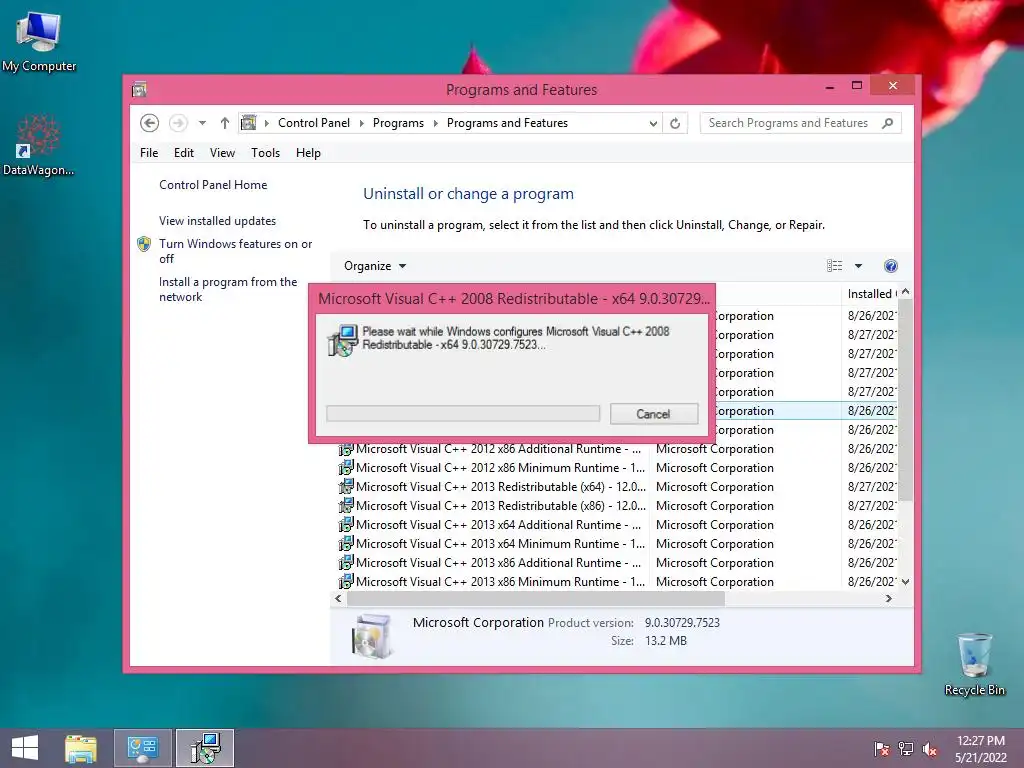Refresh the Programs and Features list
The height and width of the screenshot is (768, 1024).
675,123
